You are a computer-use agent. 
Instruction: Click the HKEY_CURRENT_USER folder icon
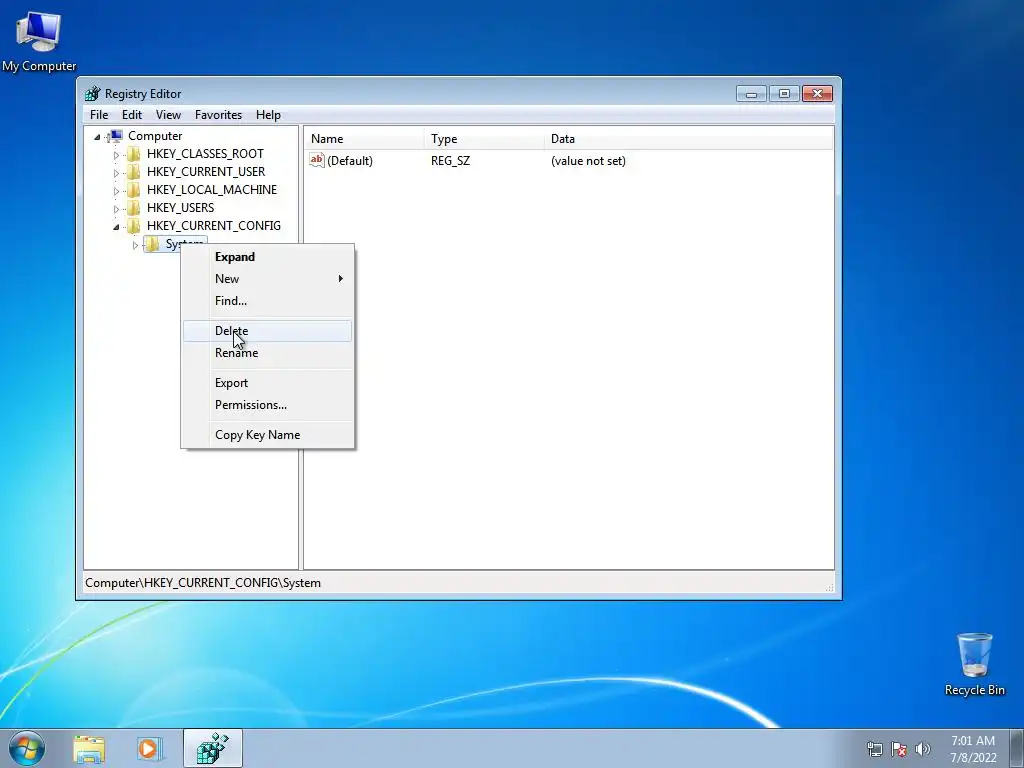pos(133,172)
